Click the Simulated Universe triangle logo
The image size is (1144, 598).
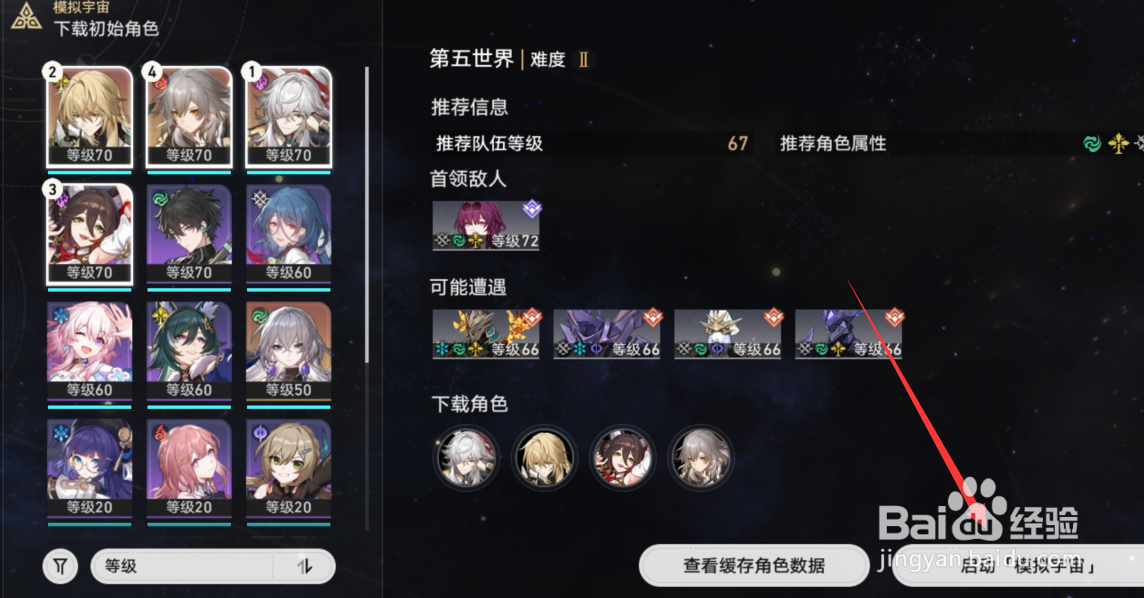tap(26, 16)
